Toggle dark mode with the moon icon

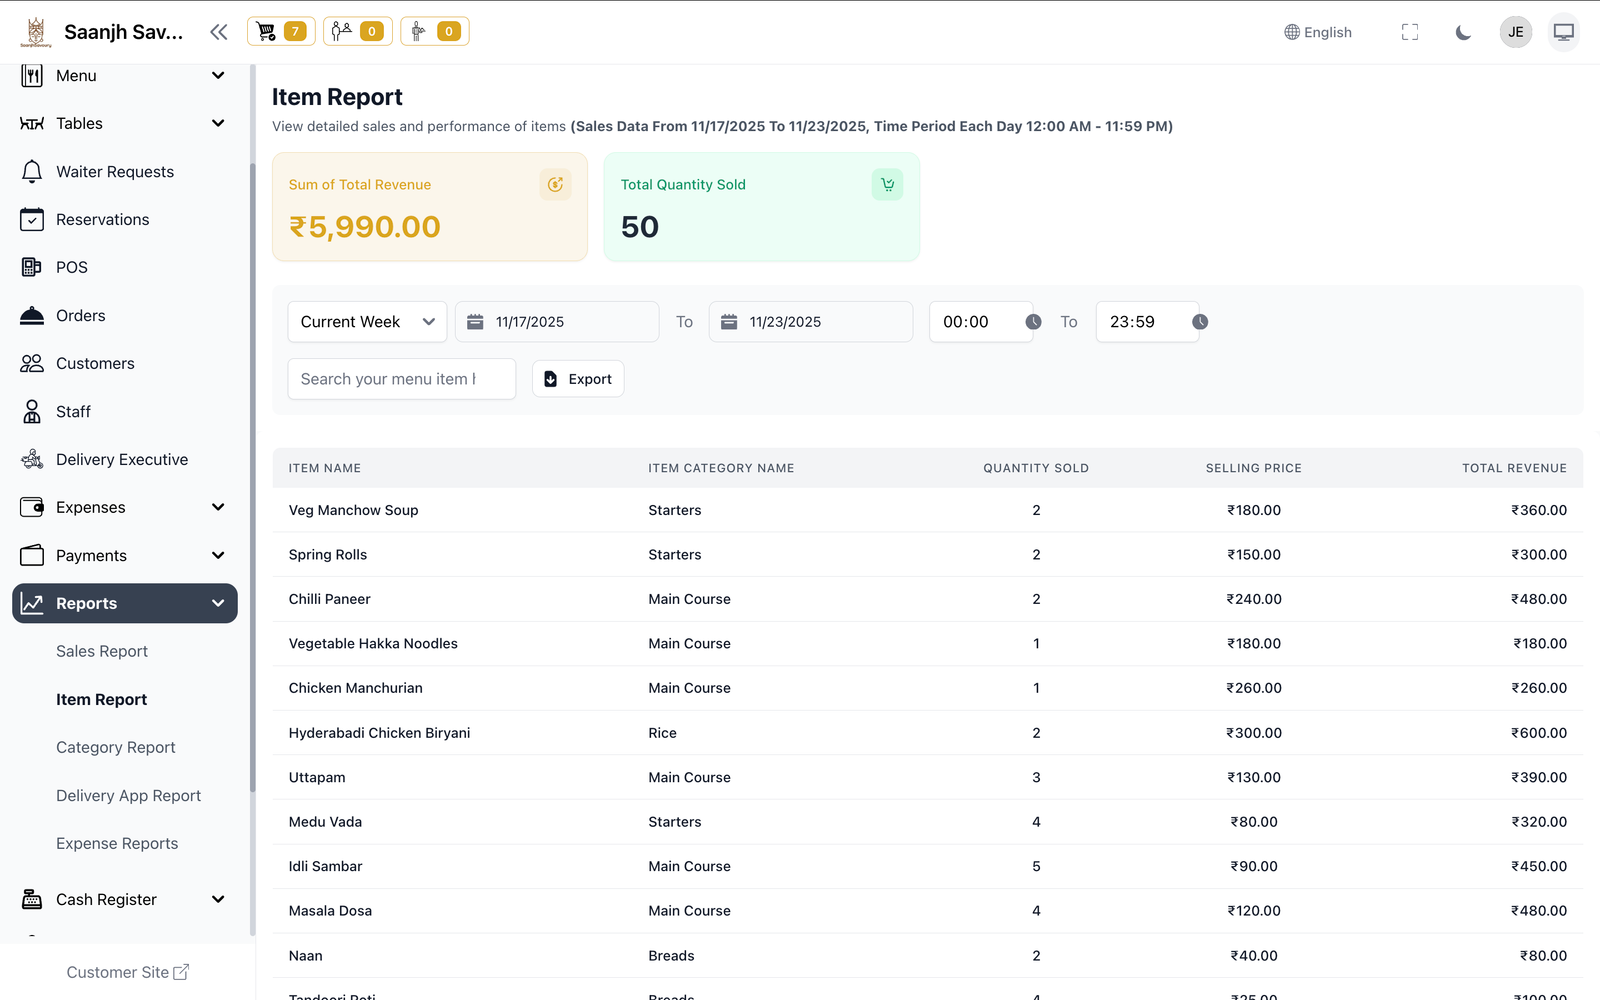coord(1463,32)
